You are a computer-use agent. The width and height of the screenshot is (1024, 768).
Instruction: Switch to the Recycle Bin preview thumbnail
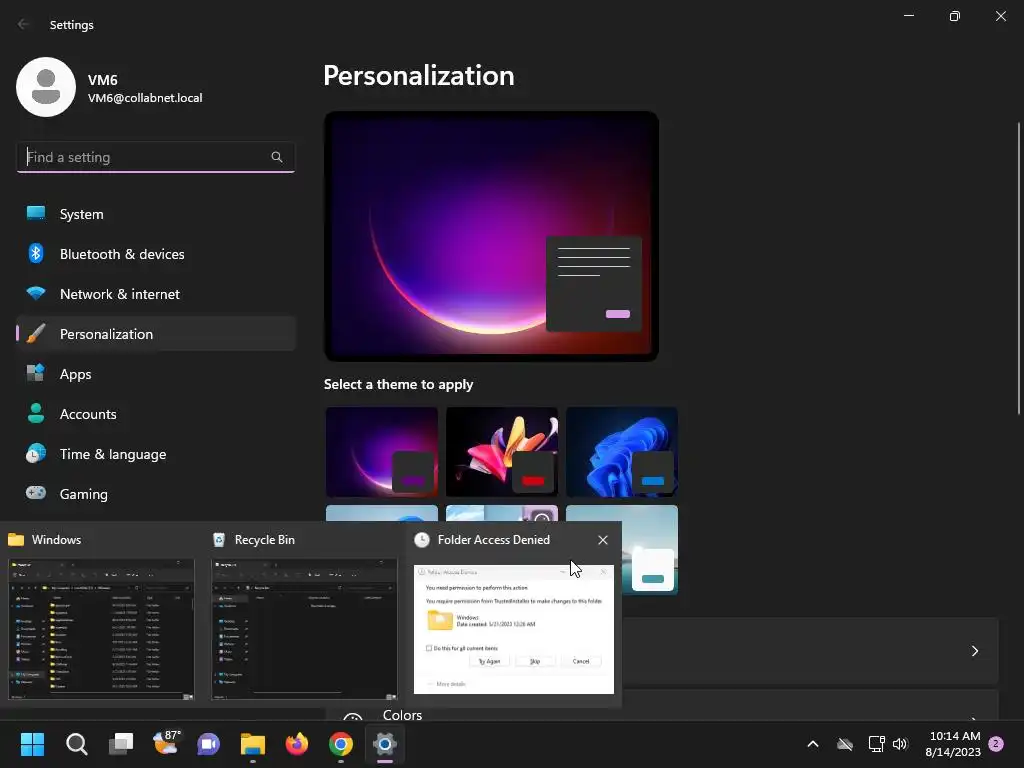tap(304, 629)
